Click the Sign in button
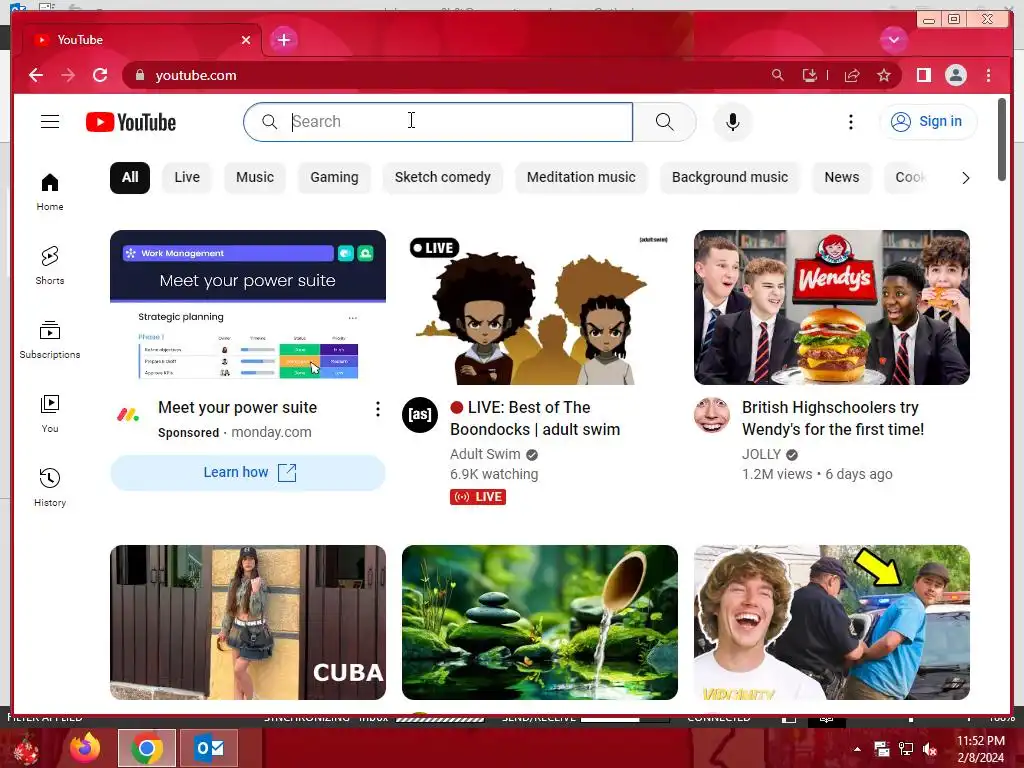The width and height of the screenshot is (1024, 768). coord(928,121)
